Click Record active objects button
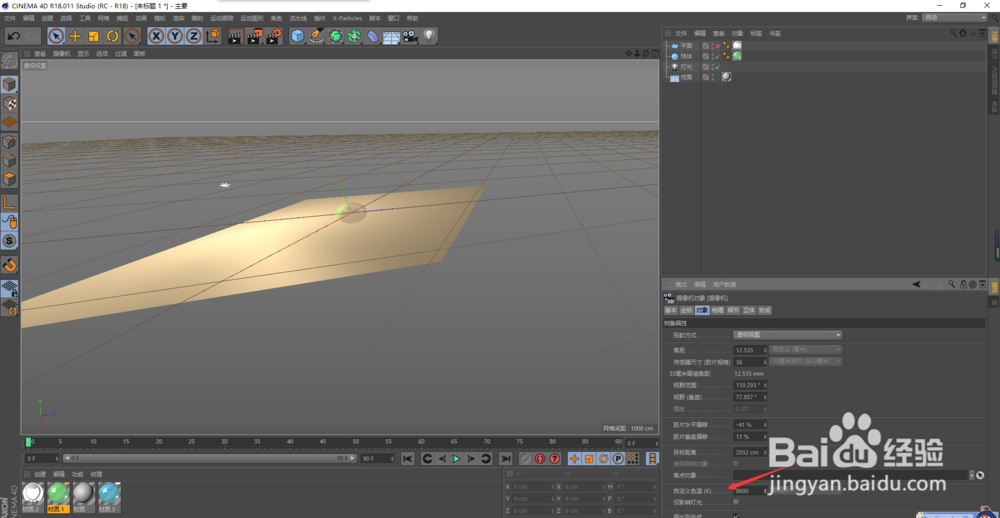Image resolution: width=1000 pixels, height=518 pixels. (526, 459)
